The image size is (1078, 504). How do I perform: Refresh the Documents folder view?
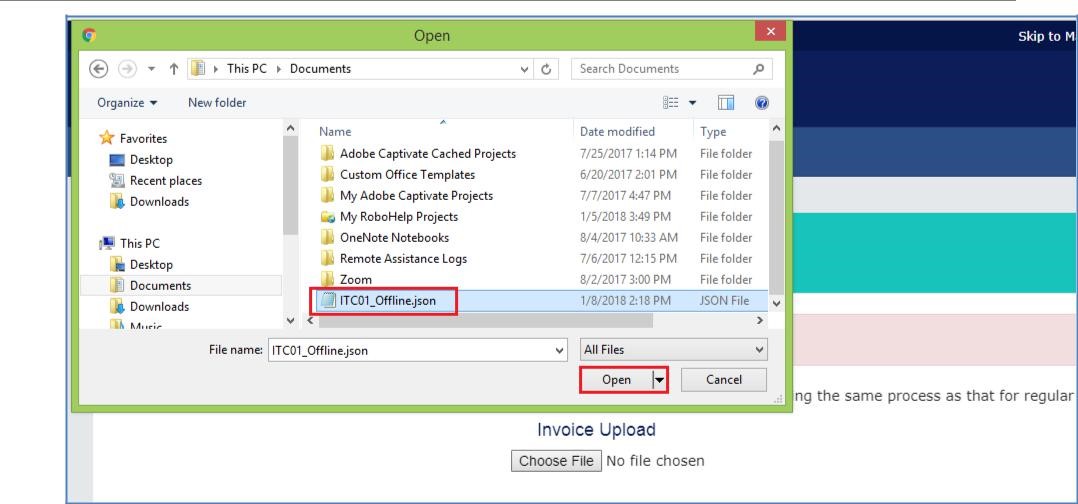[546, 69]
